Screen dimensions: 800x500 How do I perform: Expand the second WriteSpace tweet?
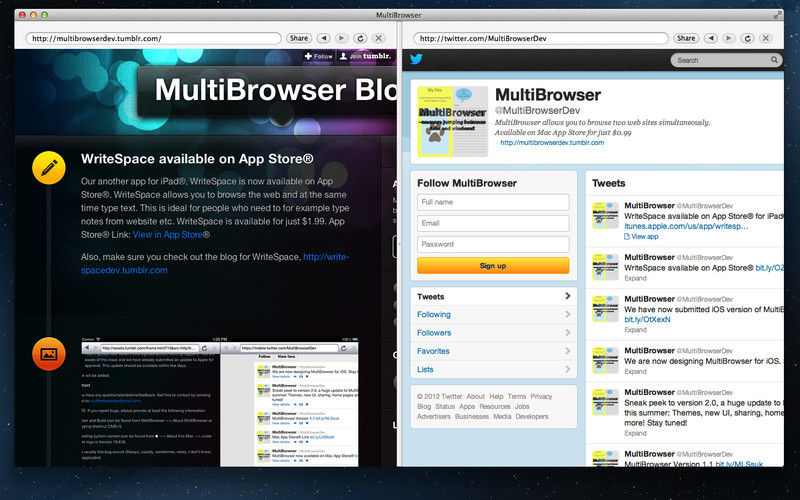[x=635, y=278]
